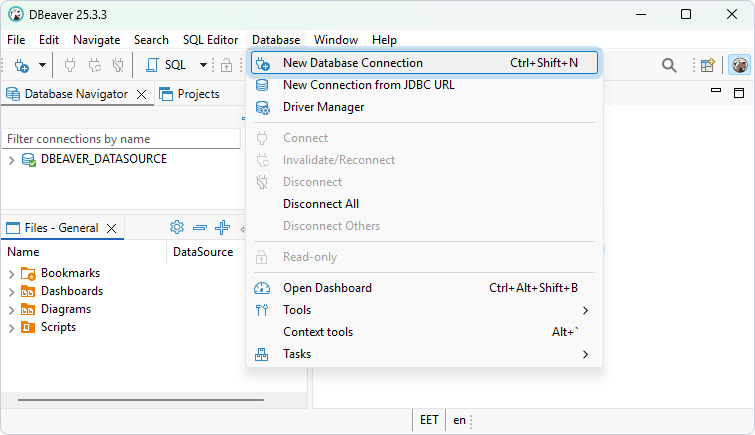Choose Open Dashboard menu entry
Viewport: 755px width, 435px height.
point(424,288)
